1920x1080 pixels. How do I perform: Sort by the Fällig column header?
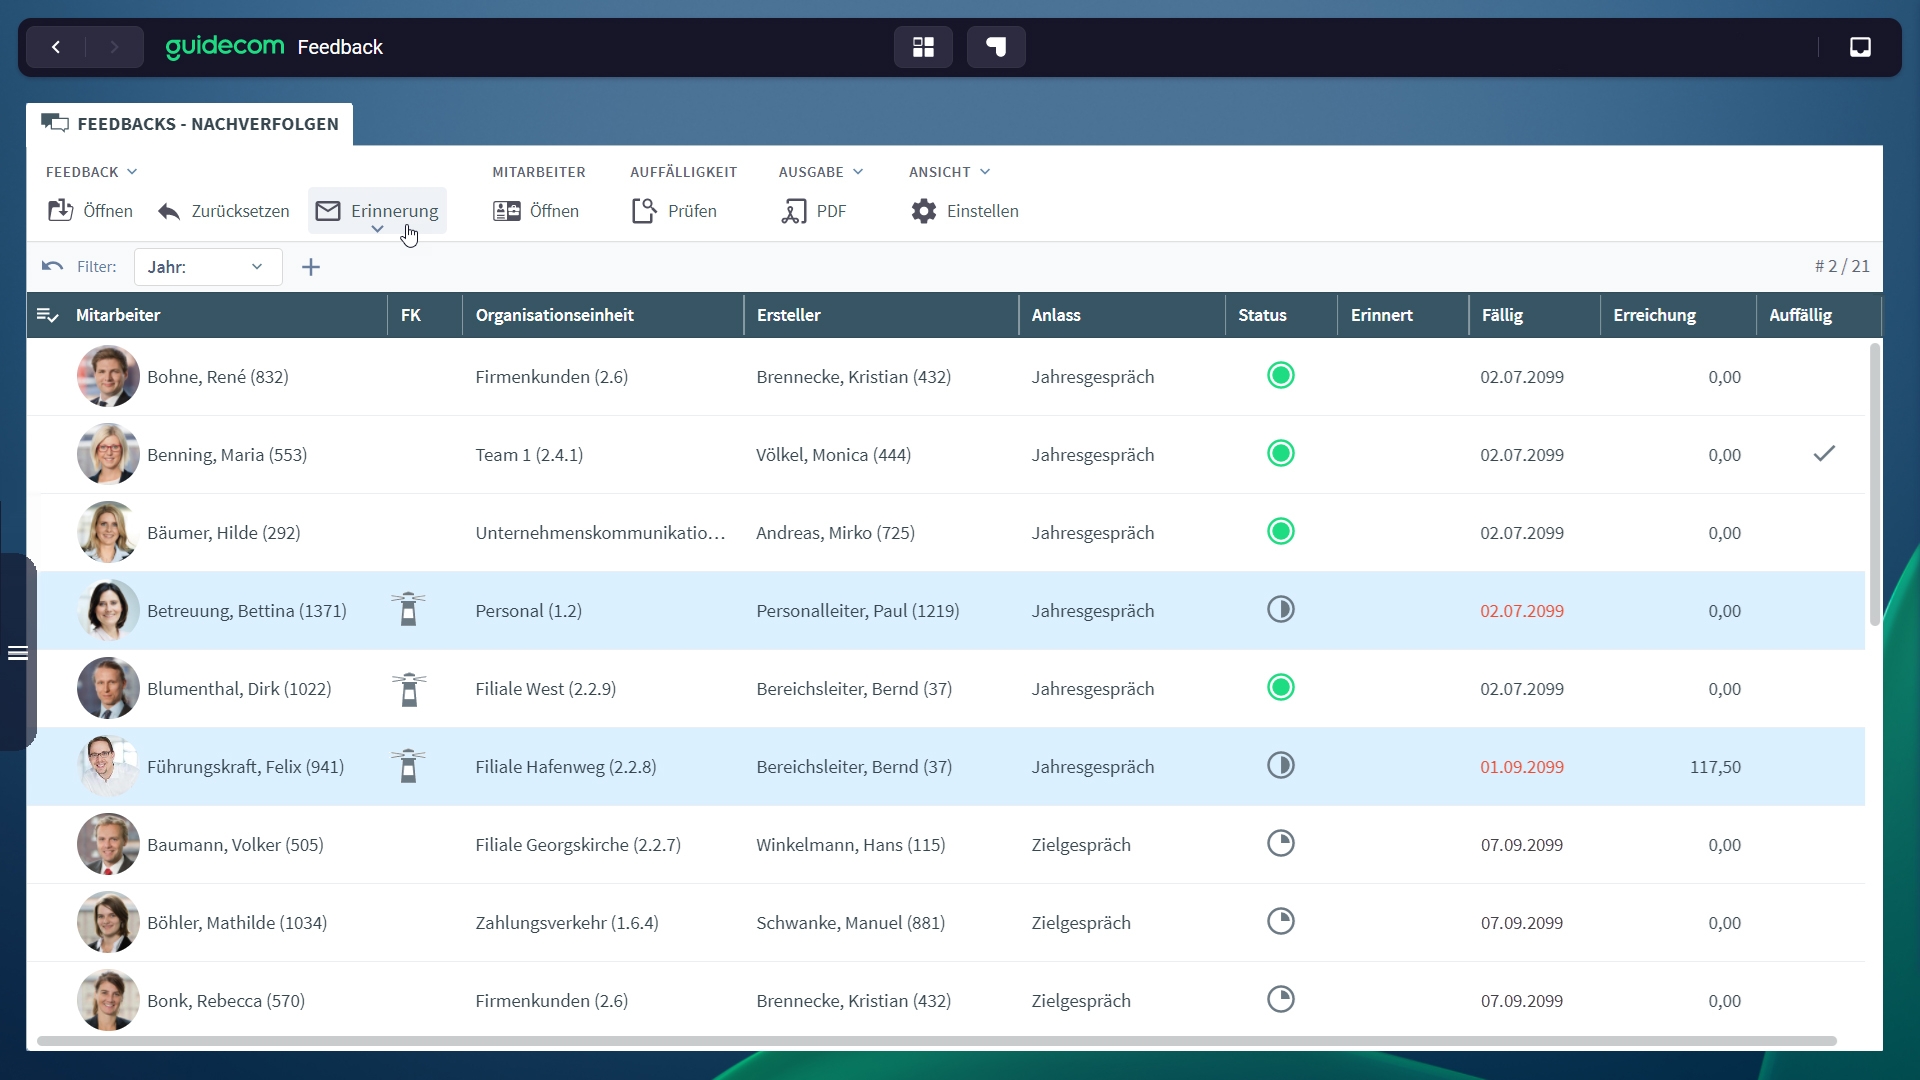click(1502, 315)
